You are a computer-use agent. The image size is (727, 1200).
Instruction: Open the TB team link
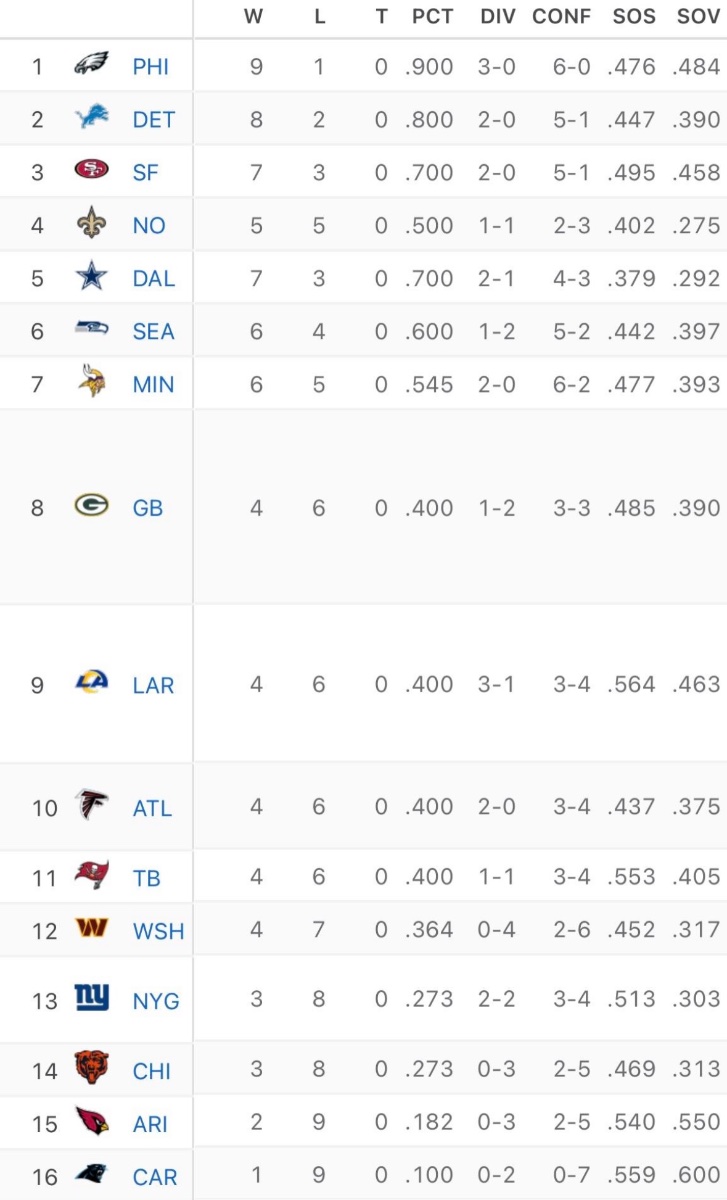tap(147, 878)
